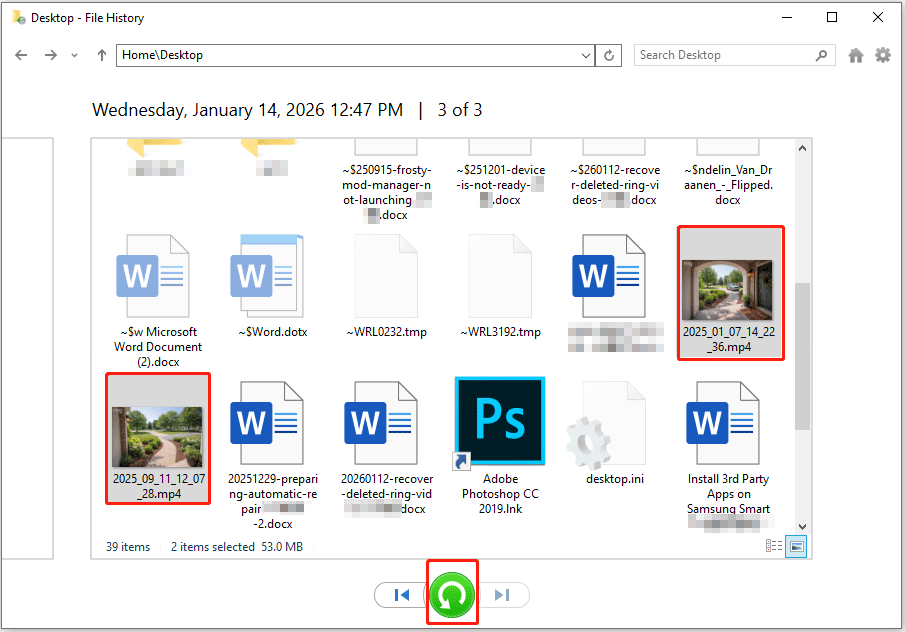Open File History options via the gear icon

[883, 55]
